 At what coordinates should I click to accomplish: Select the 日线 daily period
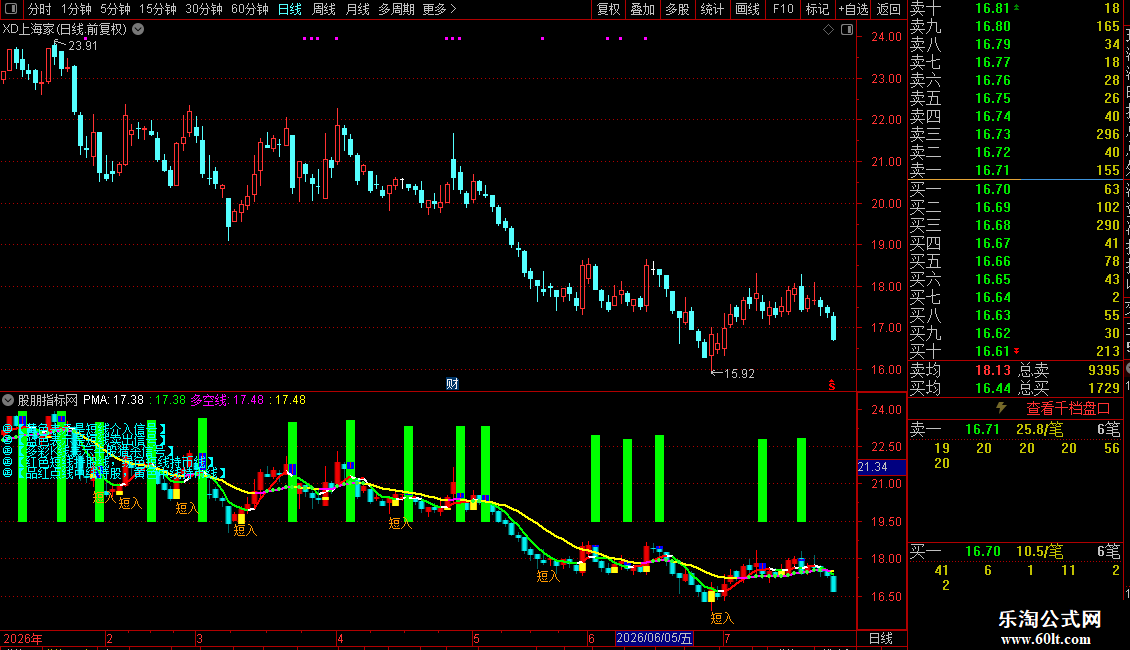pyautogui.click(x=290, y=9)
